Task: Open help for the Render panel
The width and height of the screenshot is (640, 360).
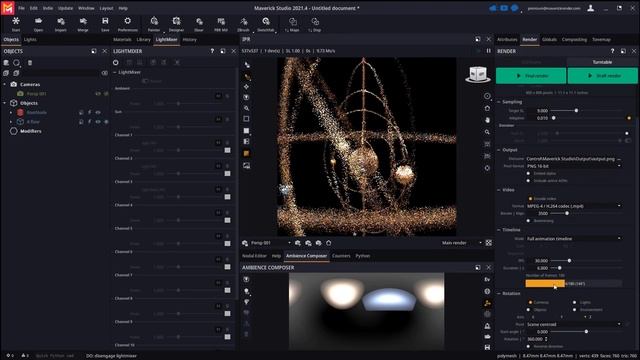Action: (x=612, y=51)
